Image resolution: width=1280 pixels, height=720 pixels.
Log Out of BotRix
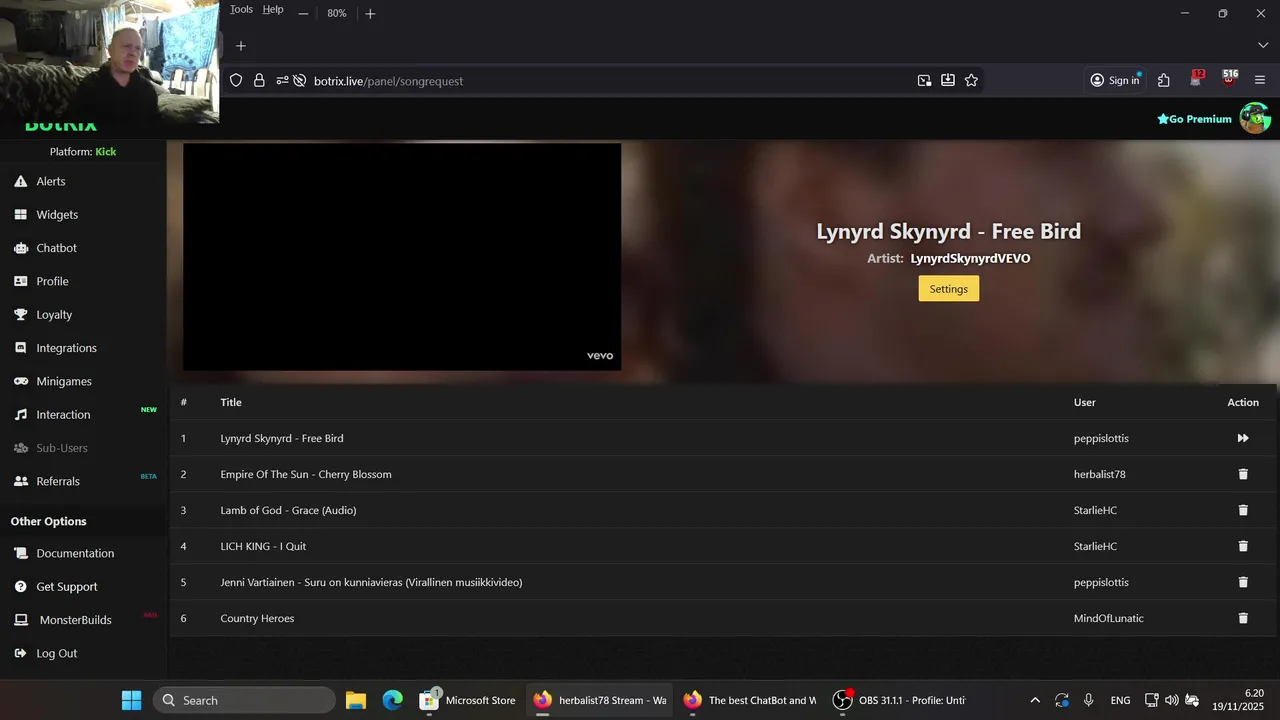coord(56,653)
